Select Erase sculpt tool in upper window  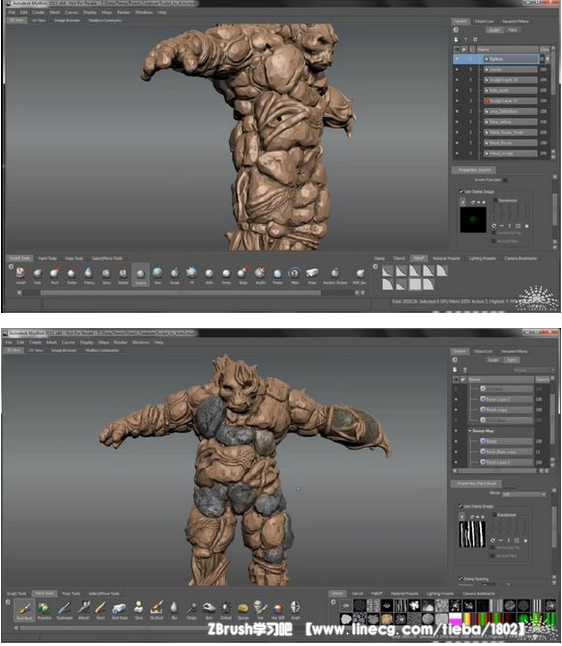tap(312, 274)
